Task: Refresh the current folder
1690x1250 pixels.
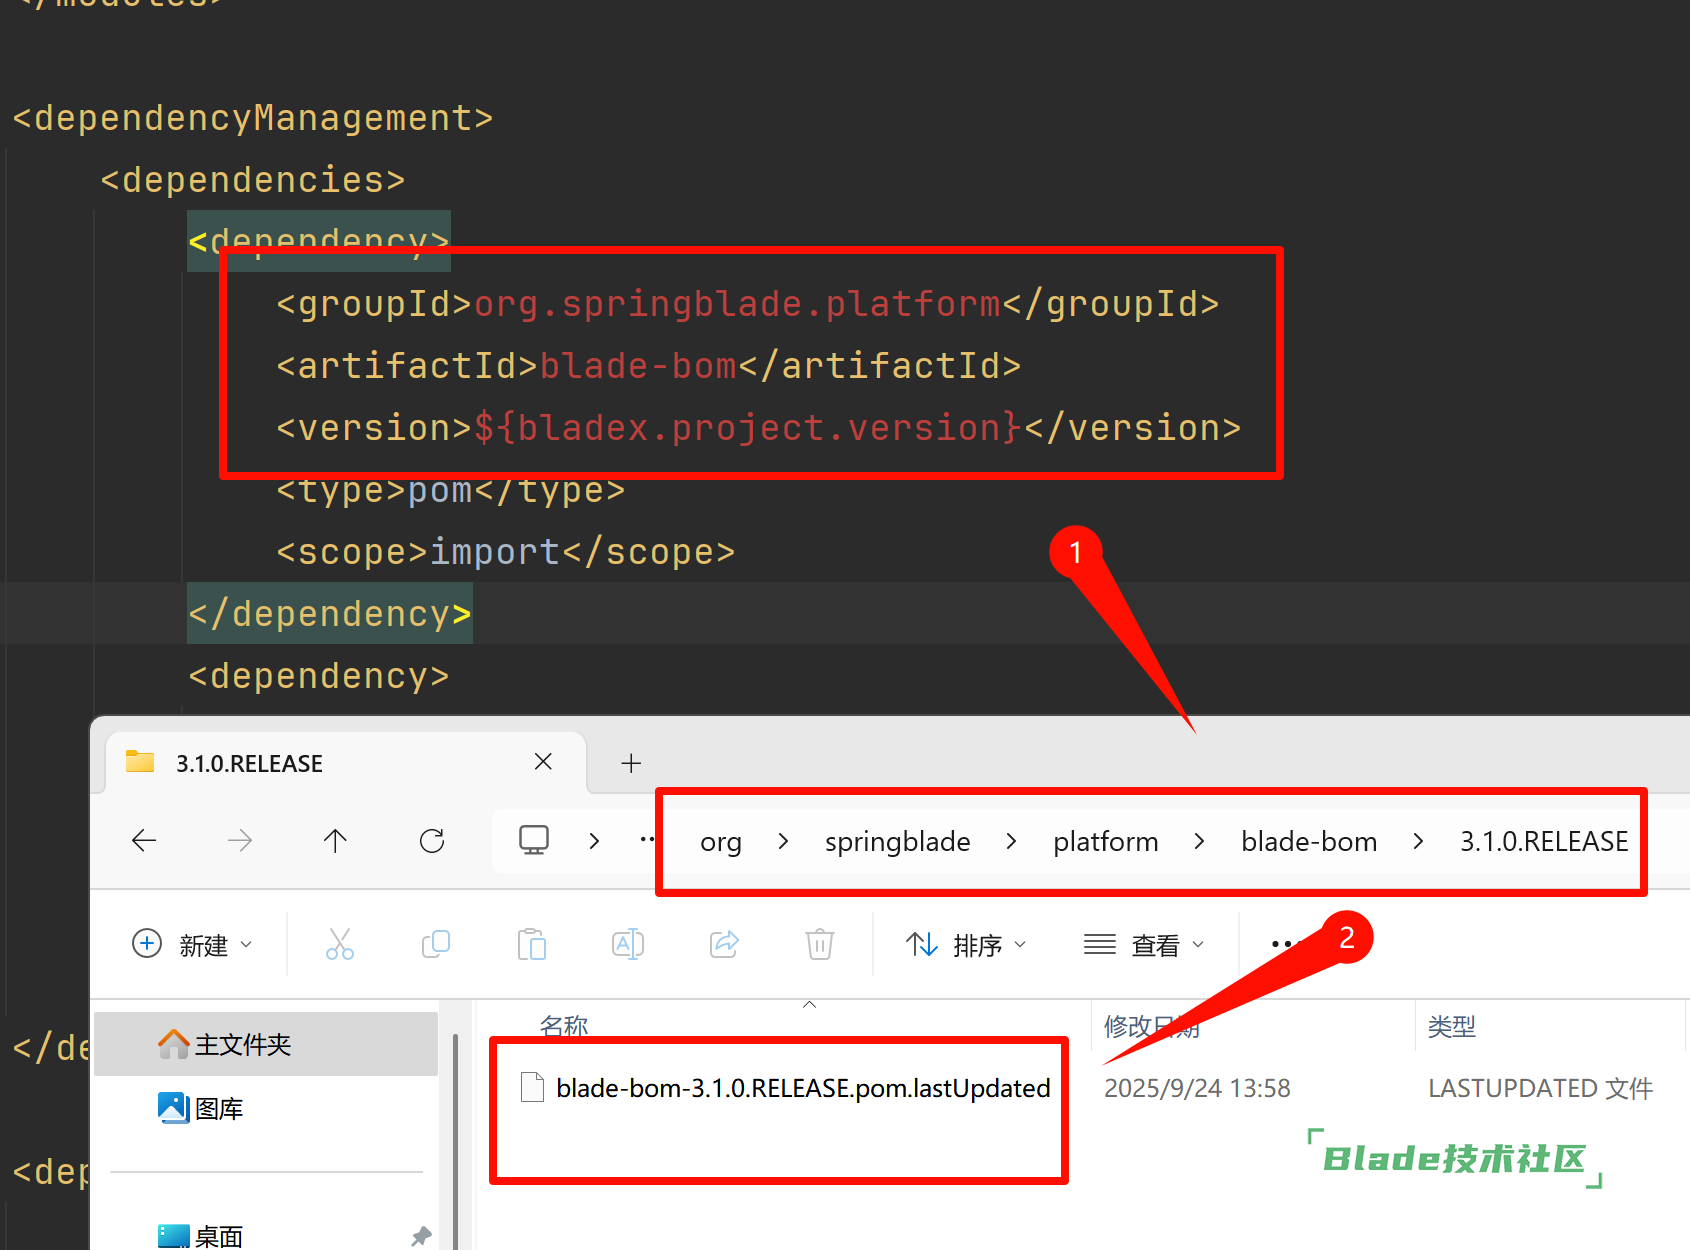Action: click(x=432, y=841)
